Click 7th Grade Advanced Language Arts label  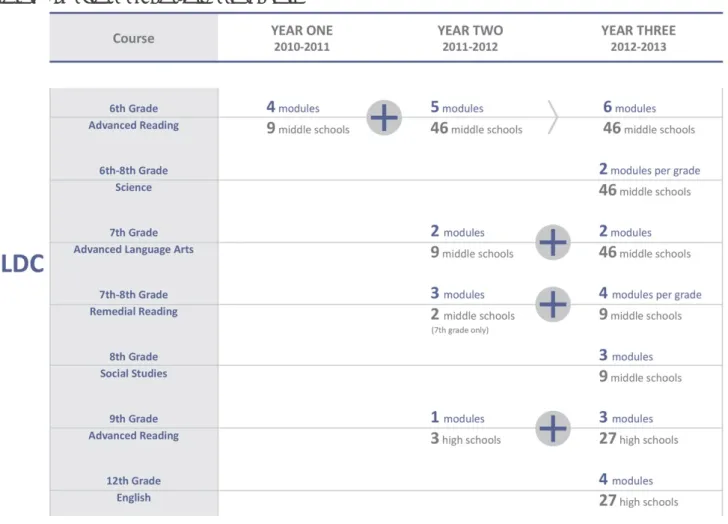click(134, 241)
